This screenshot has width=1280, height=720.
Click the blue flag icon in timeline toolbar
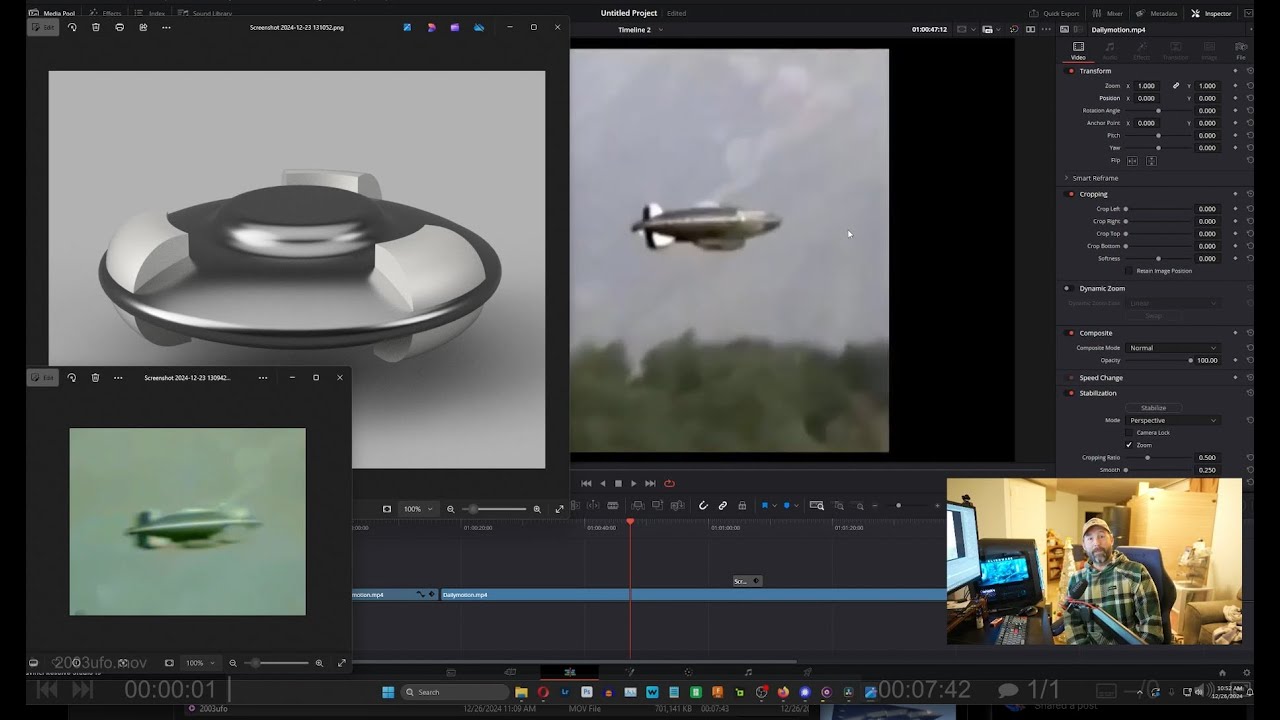pos(764,506)
